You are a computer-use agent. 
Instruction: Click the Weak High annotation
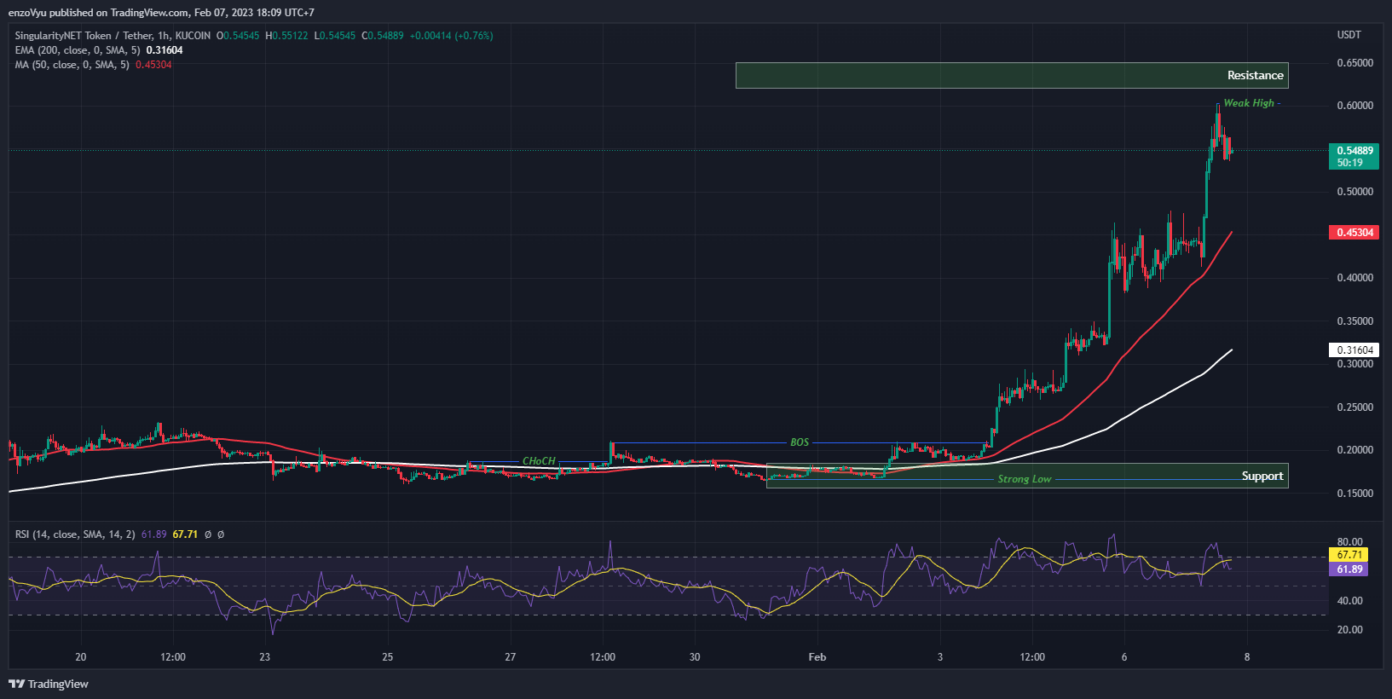click(1248, 102)
